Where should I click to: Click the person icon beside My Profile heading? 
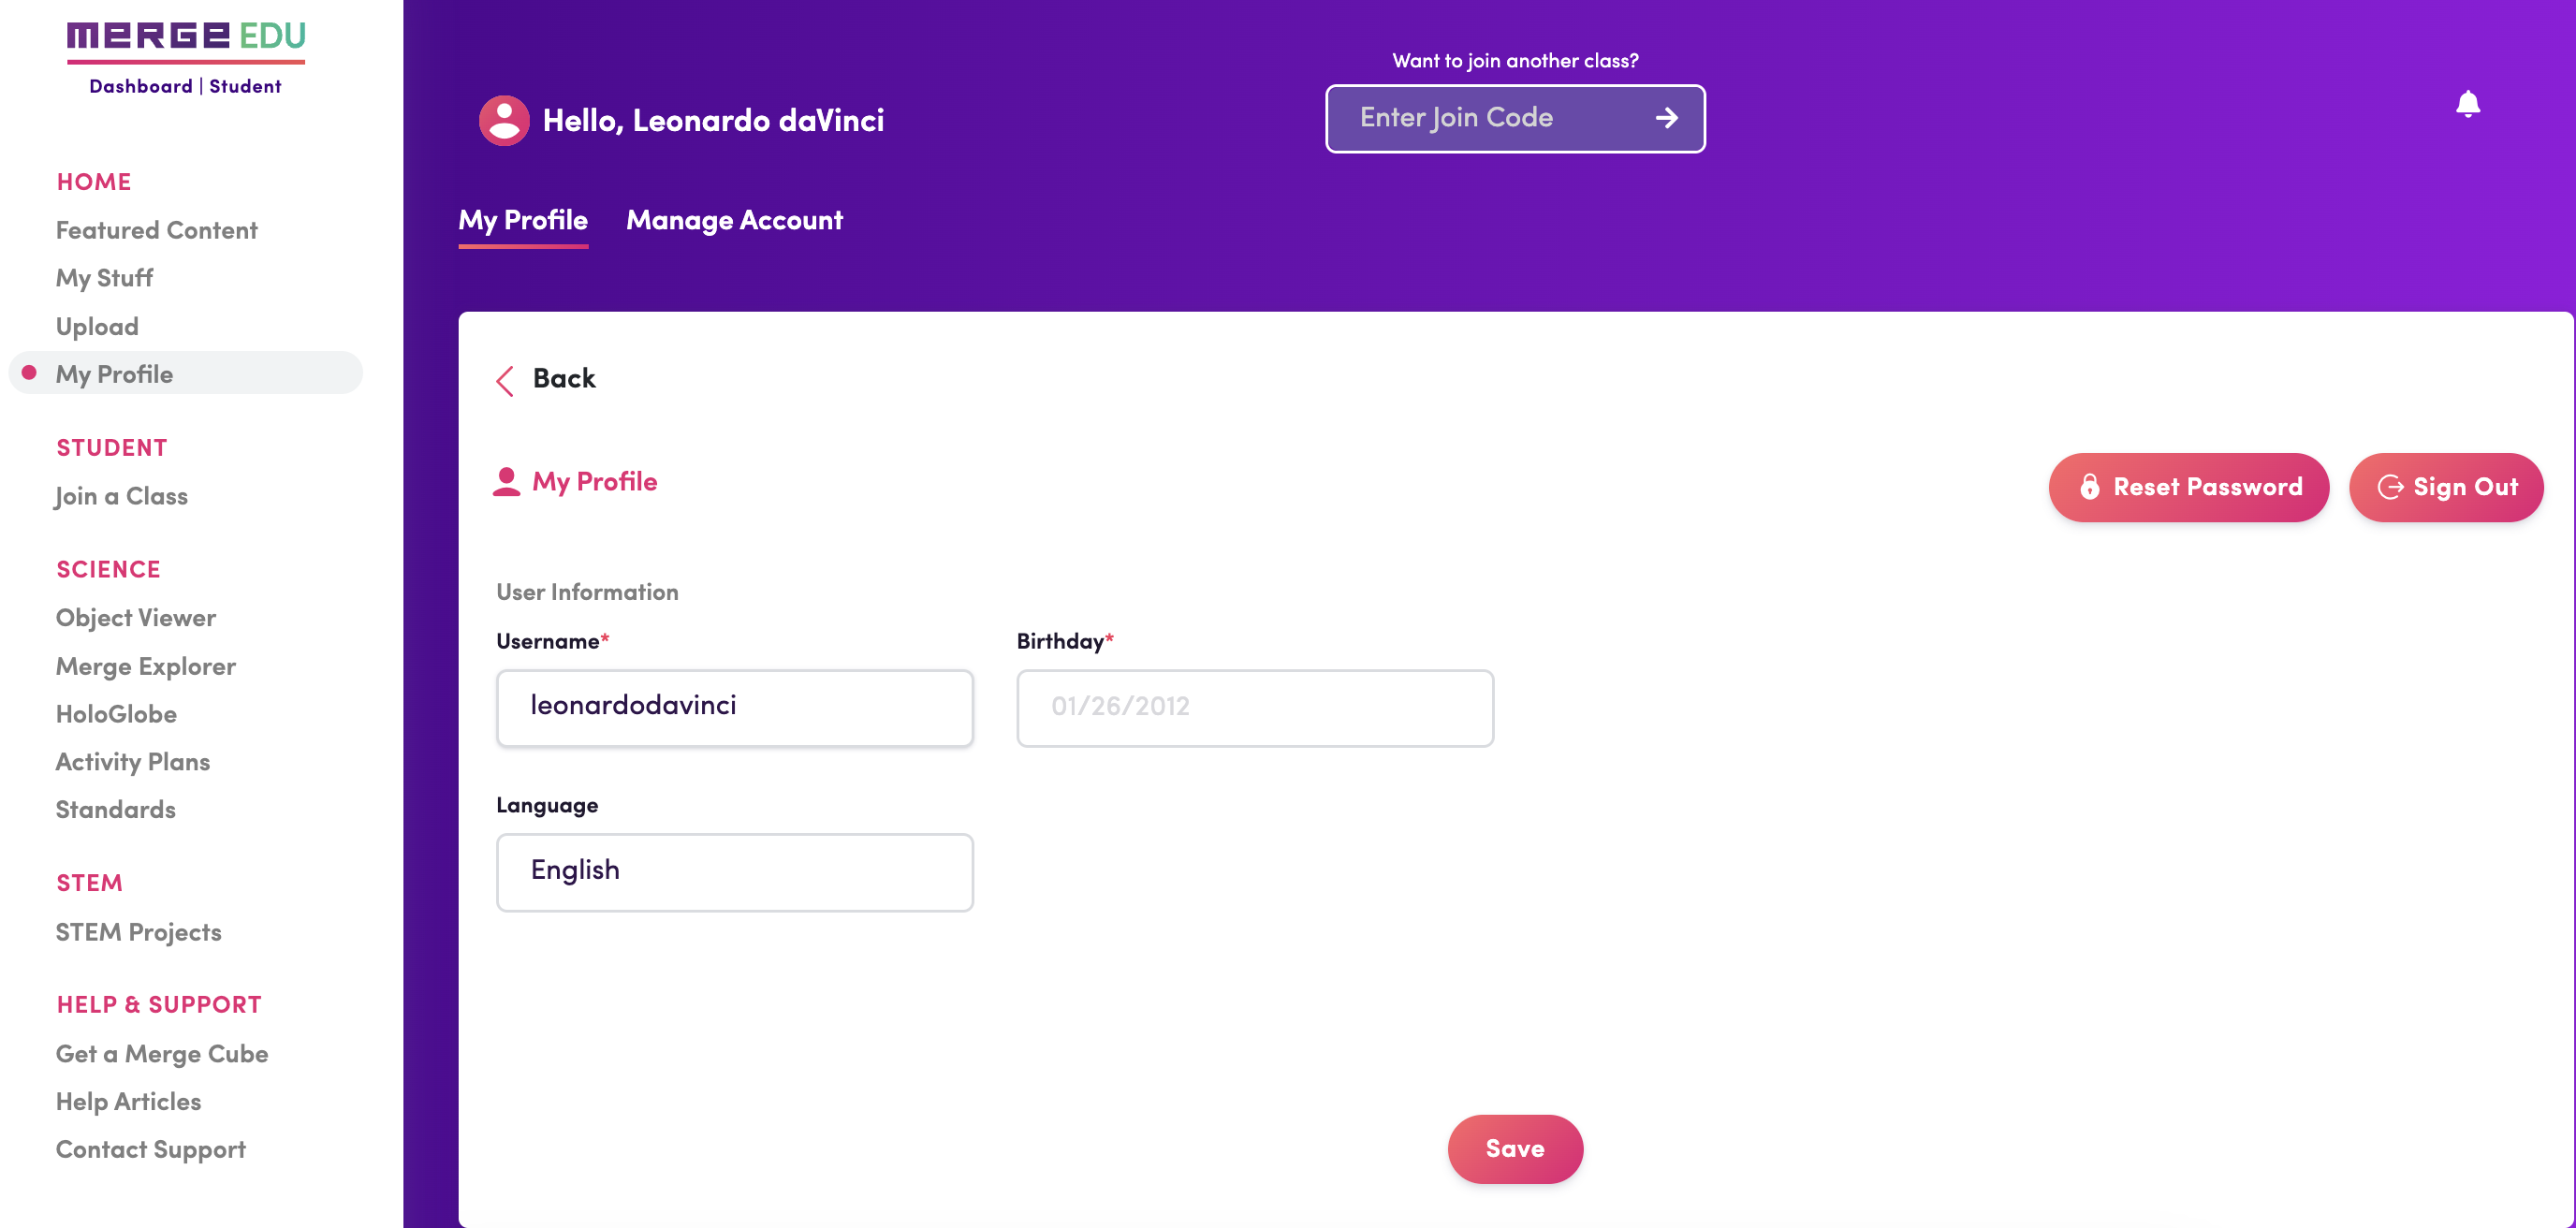point(507,482)
